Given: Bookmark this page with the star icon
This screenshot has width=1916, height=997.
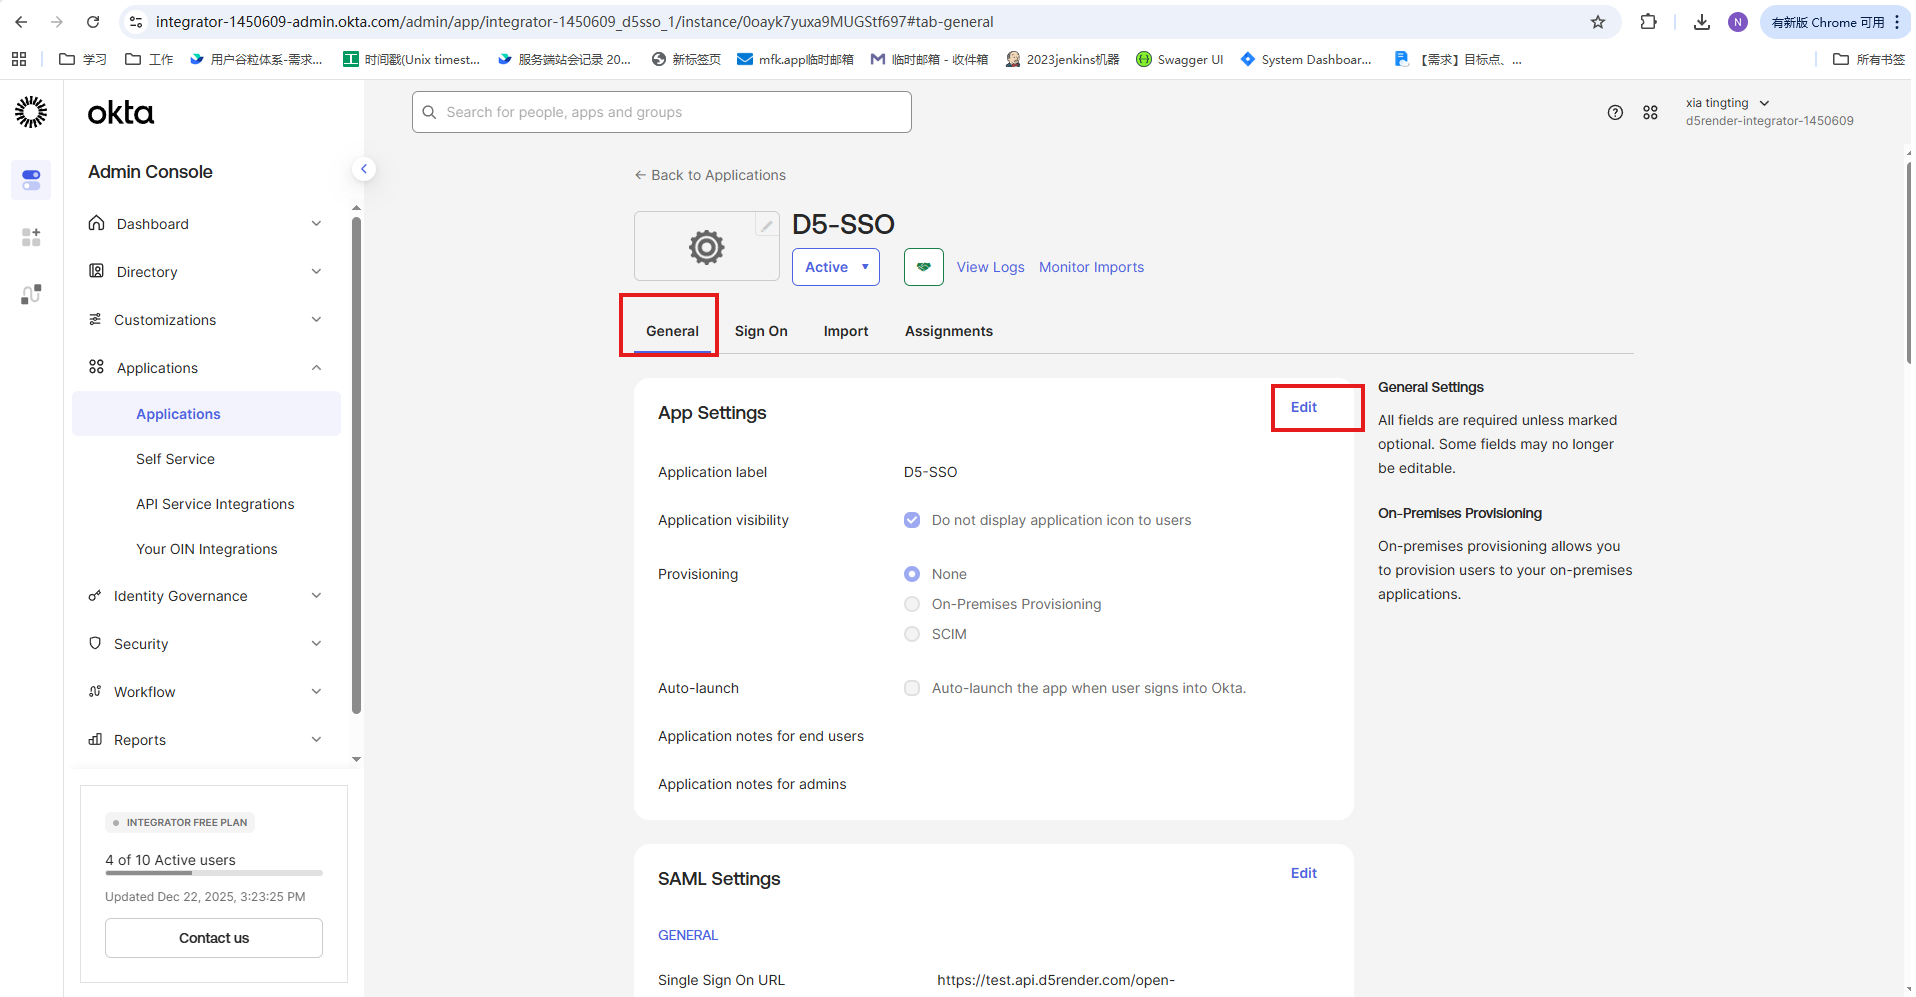Looking at the screenshot, I should (x=1598, y=22).
